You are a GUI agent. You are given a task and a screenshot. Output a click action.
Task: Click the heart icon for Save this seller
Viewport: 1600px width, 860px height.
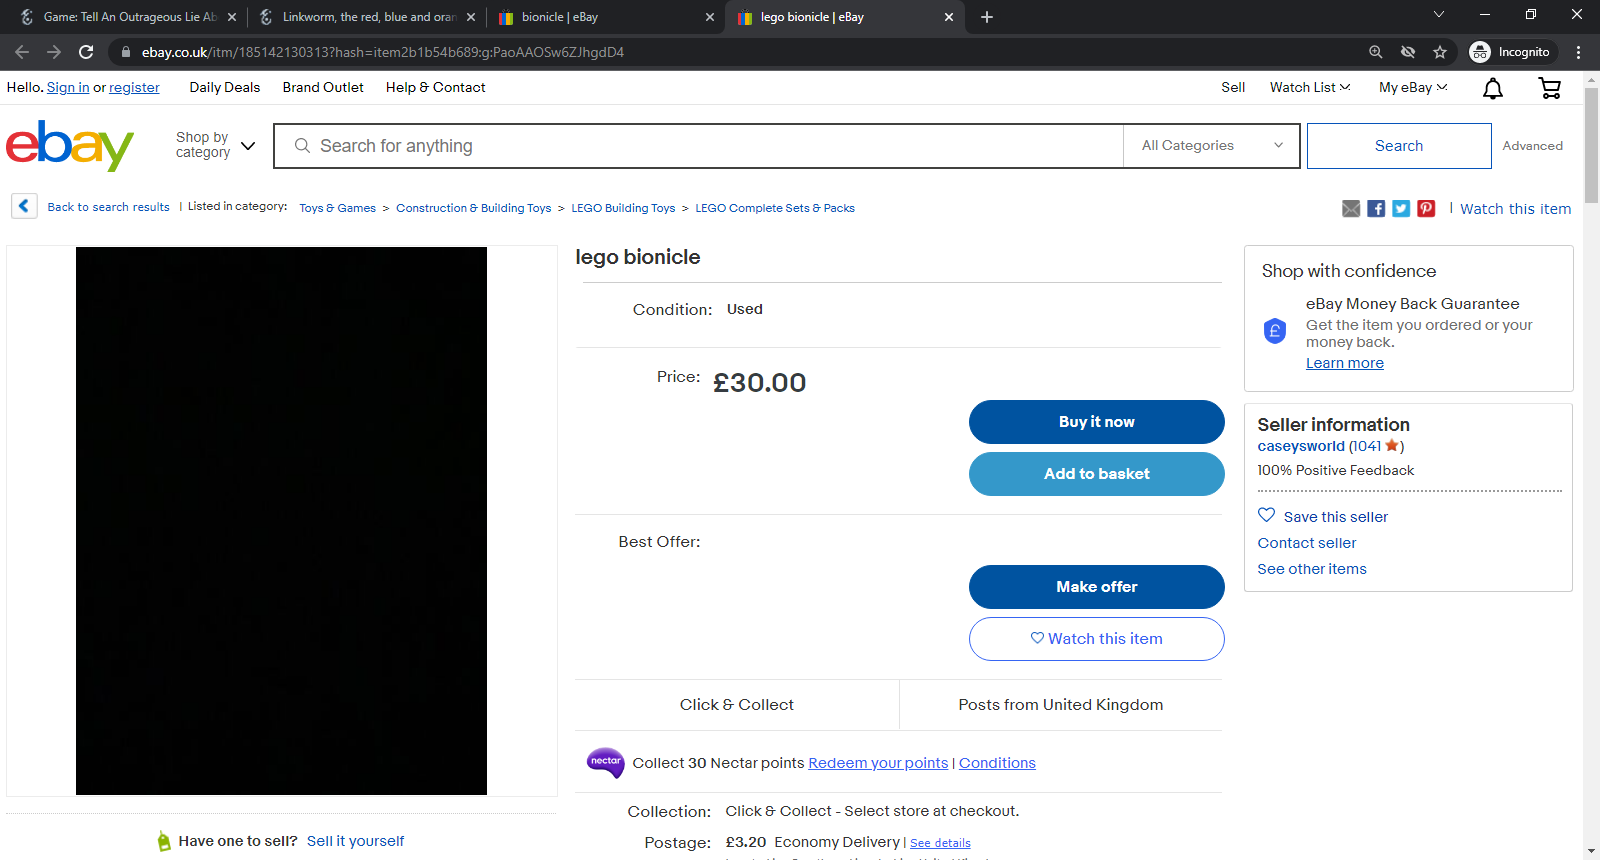[x=1266, y=515]
